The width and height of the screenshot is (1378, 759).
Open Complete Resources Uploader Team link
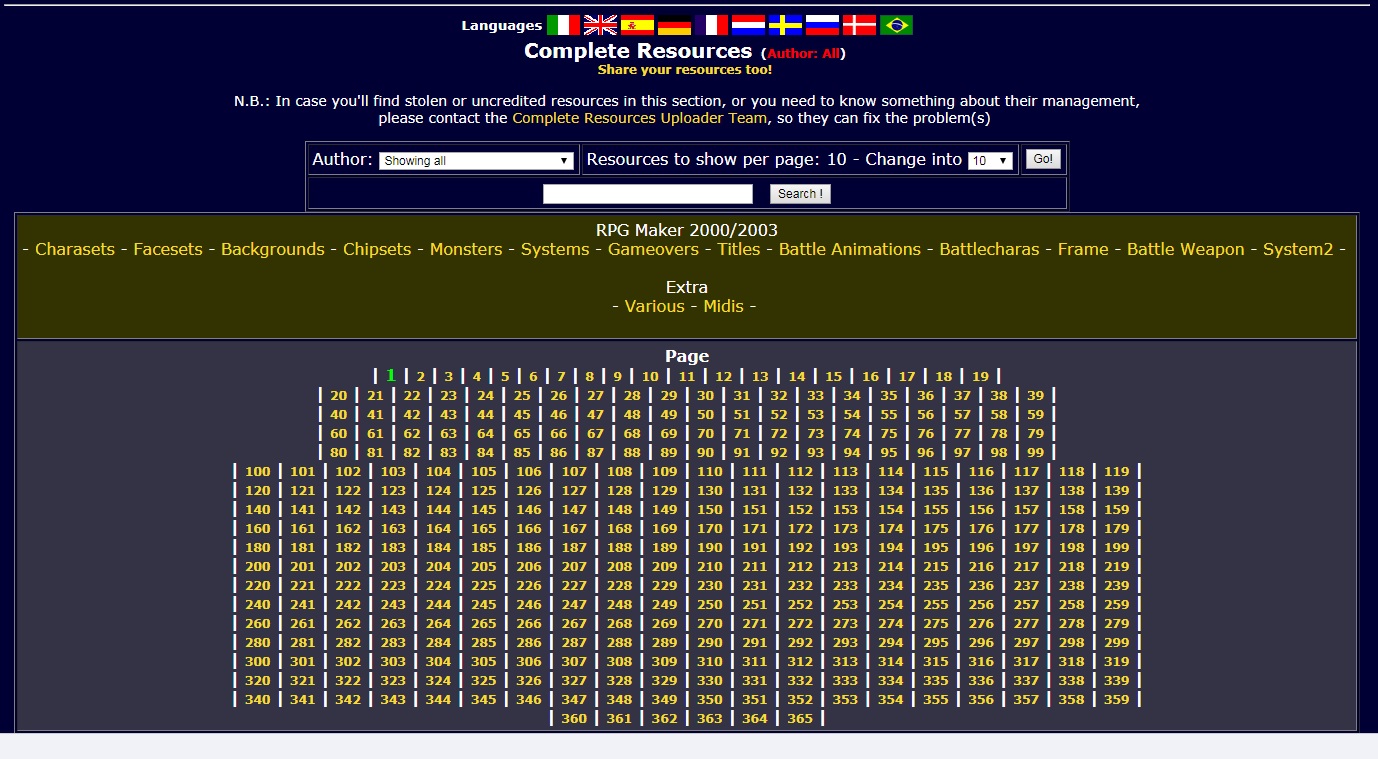click(640, 118)
